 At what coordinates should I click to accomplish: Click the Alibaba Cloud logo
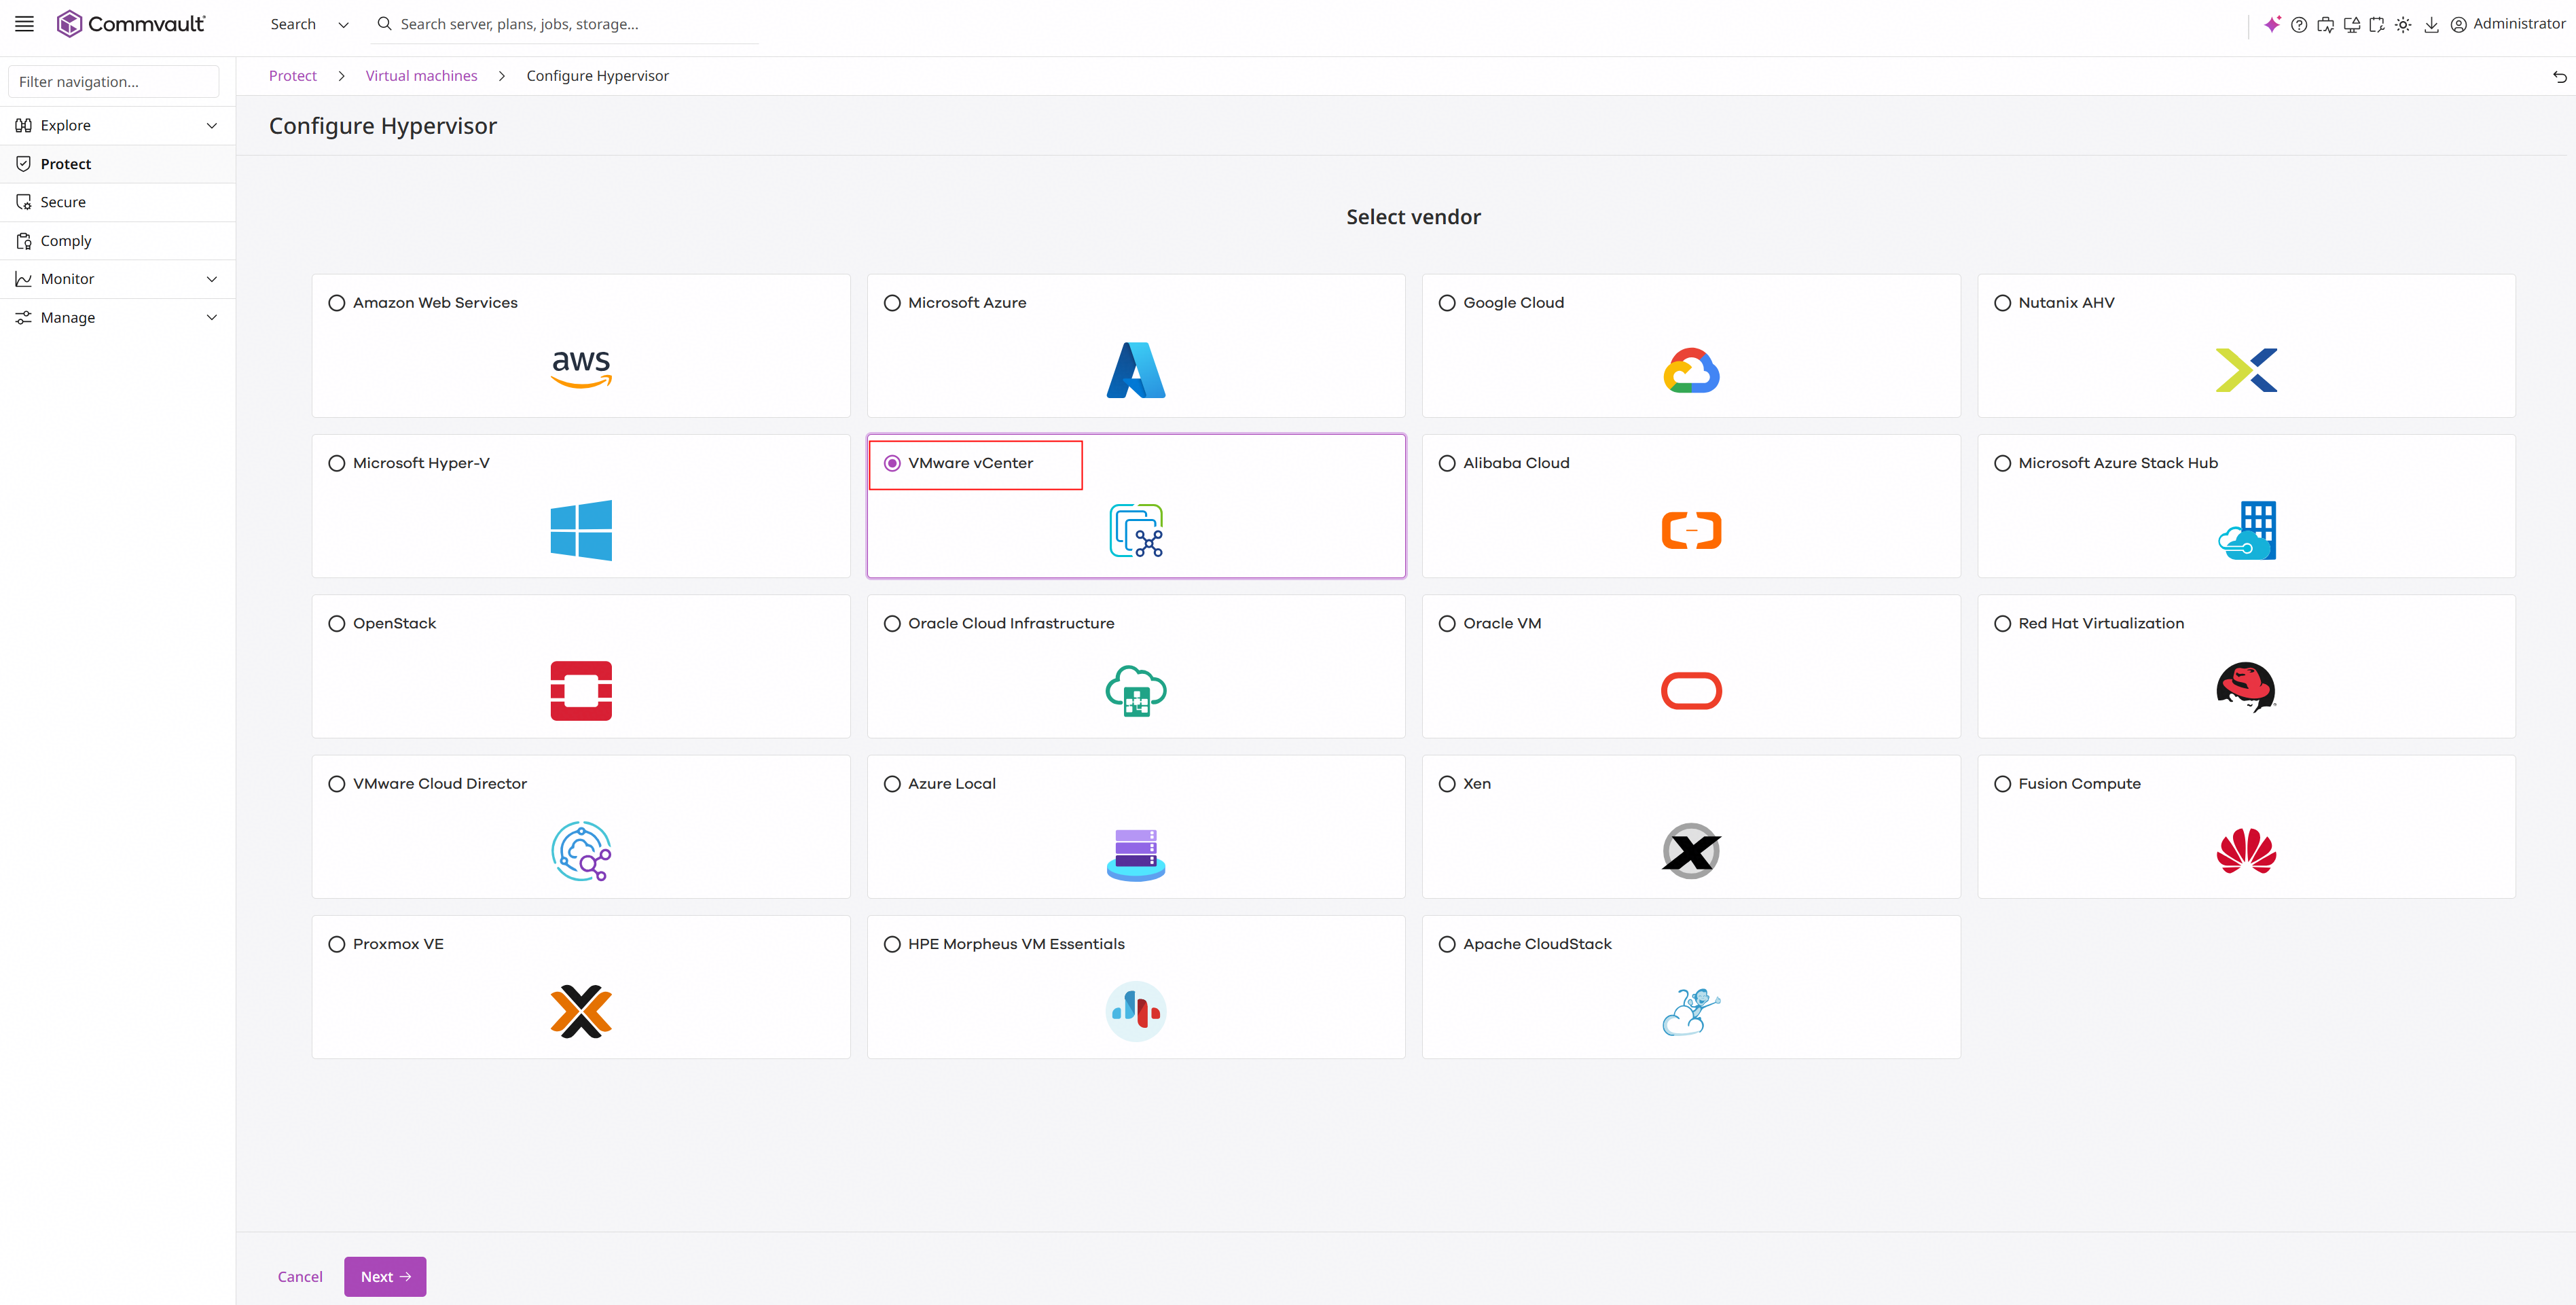coord(1691,530)
